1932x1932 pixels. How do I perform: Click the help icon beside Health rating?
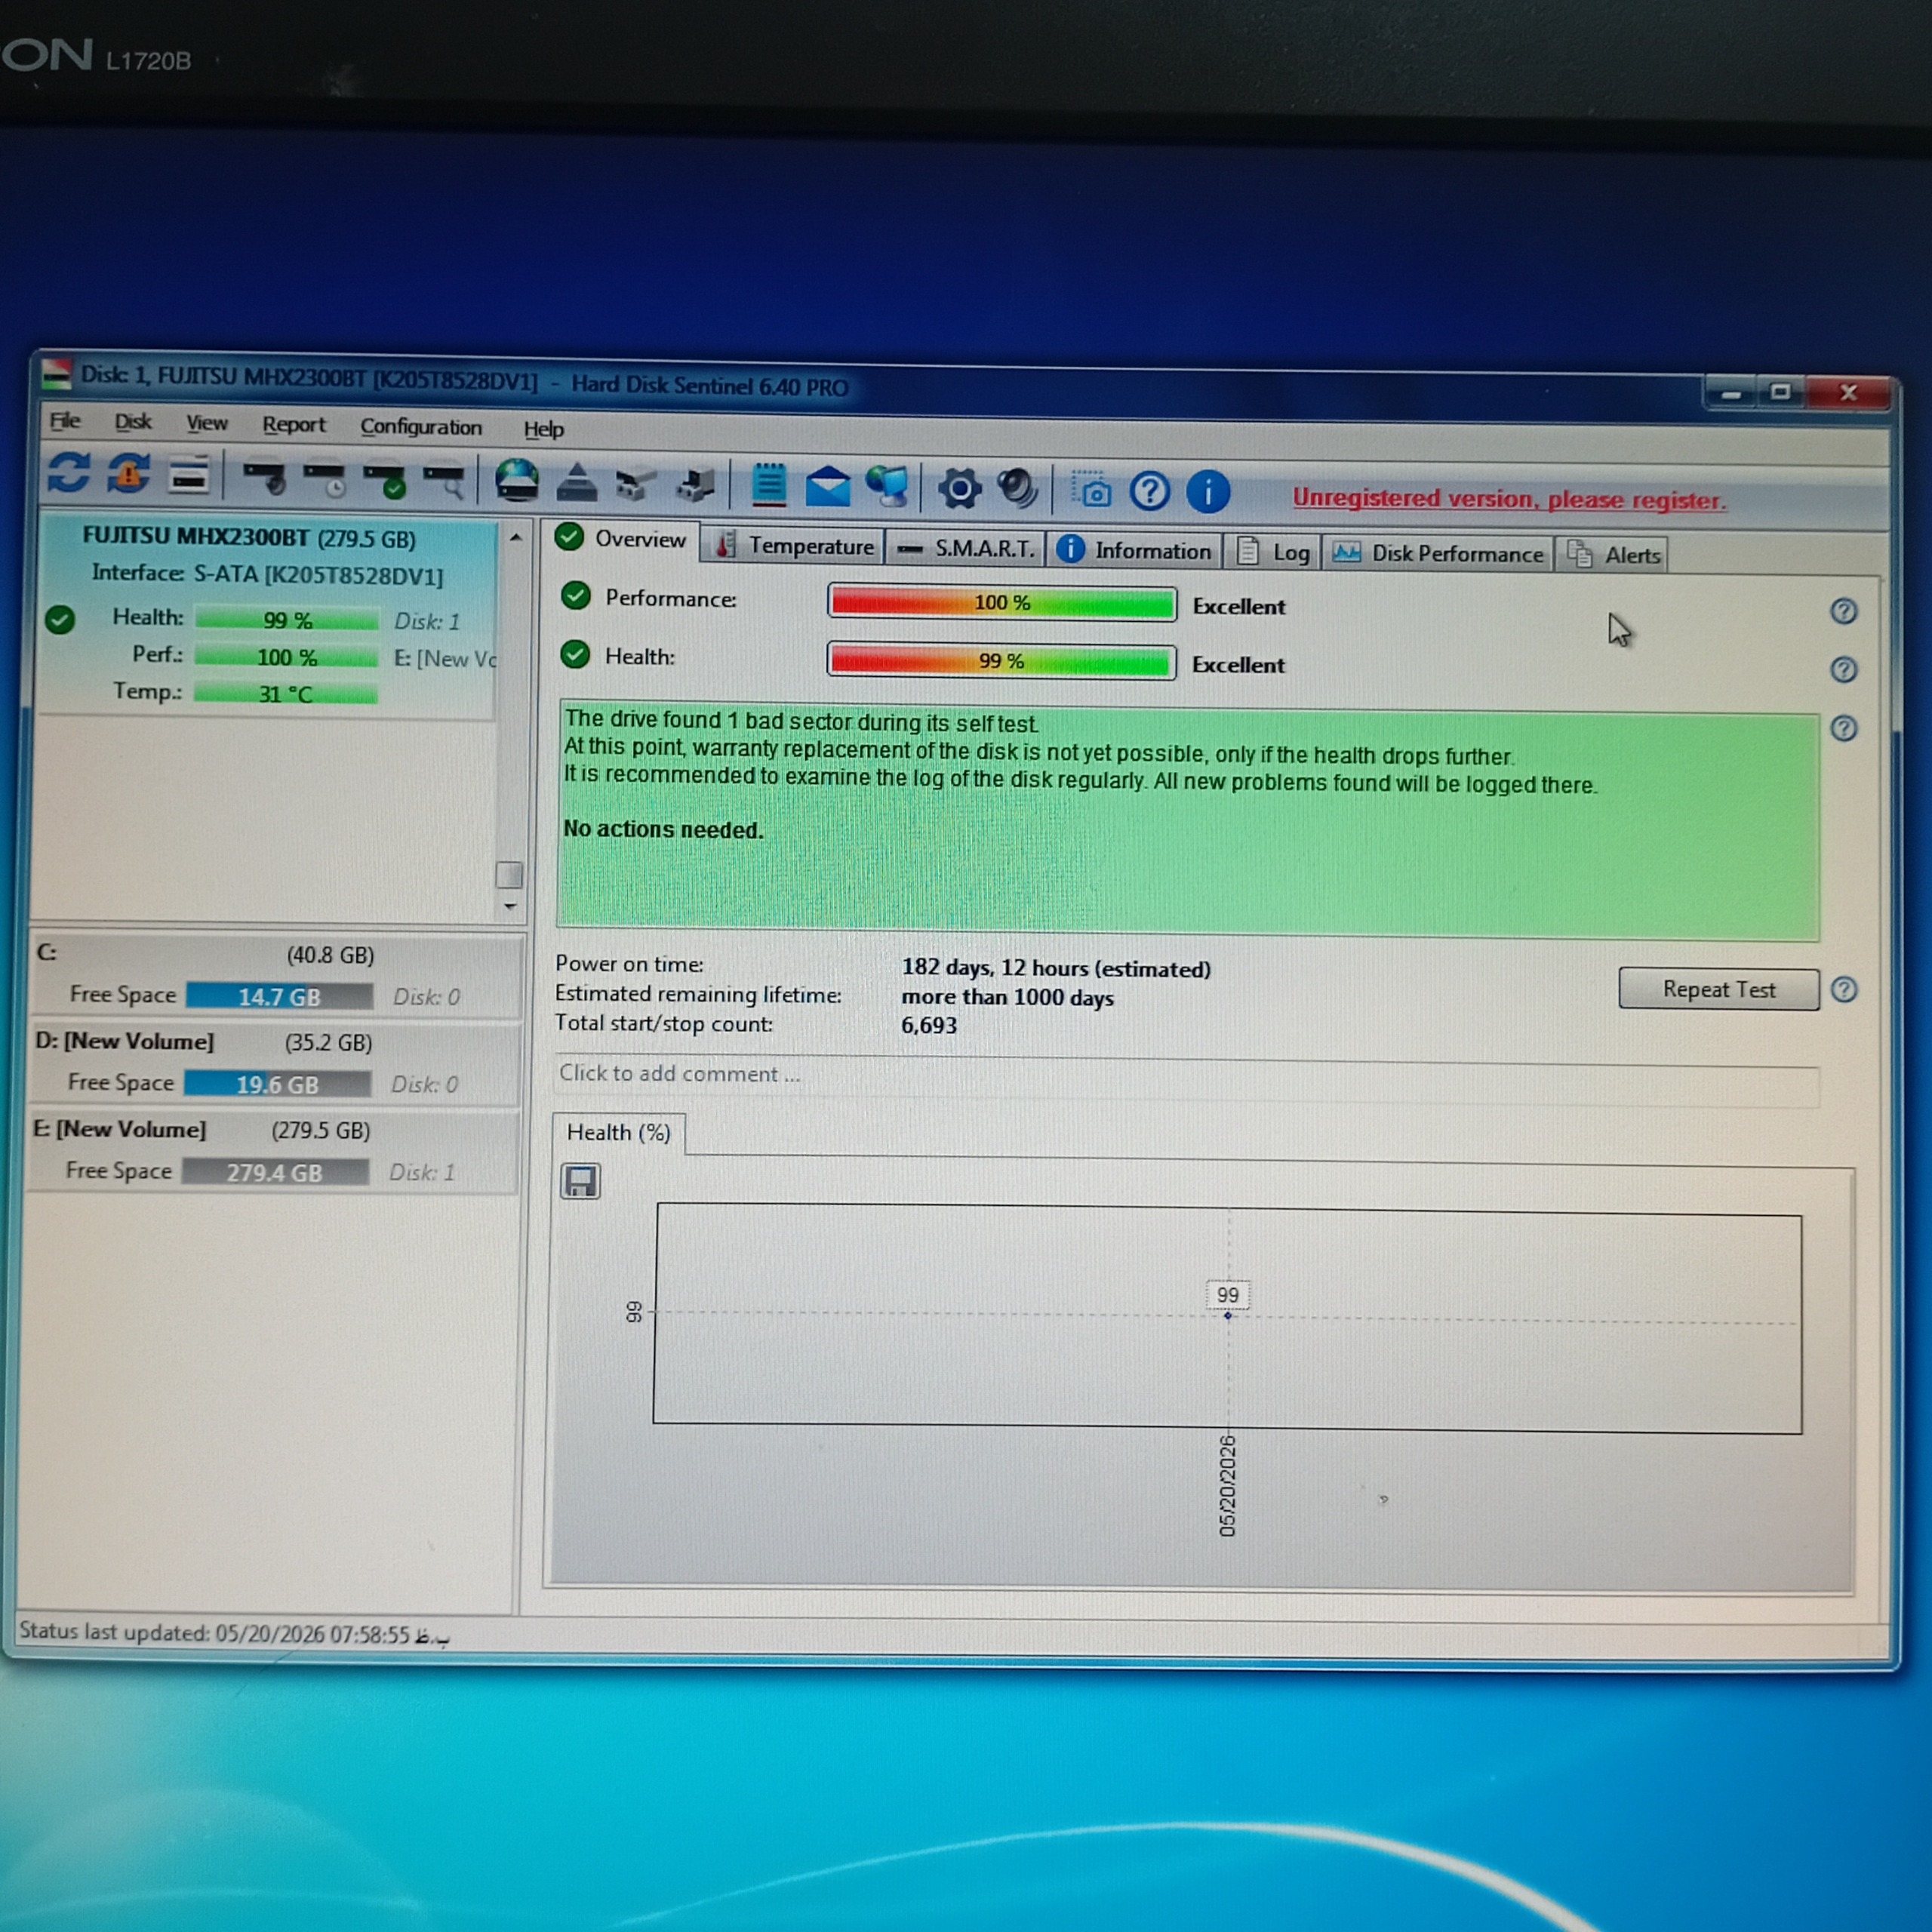[1844, 670]
